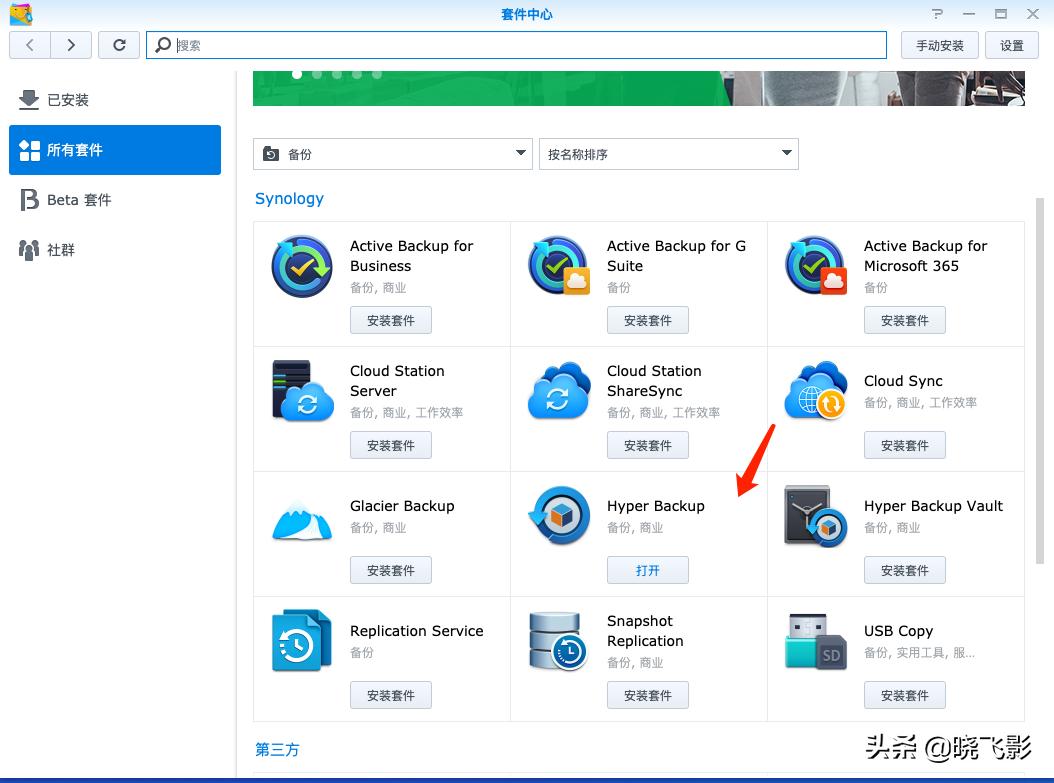The image size is (1054, 783).
Task: Open the Cloud Station Server package icon
Action: coord(302,390)
